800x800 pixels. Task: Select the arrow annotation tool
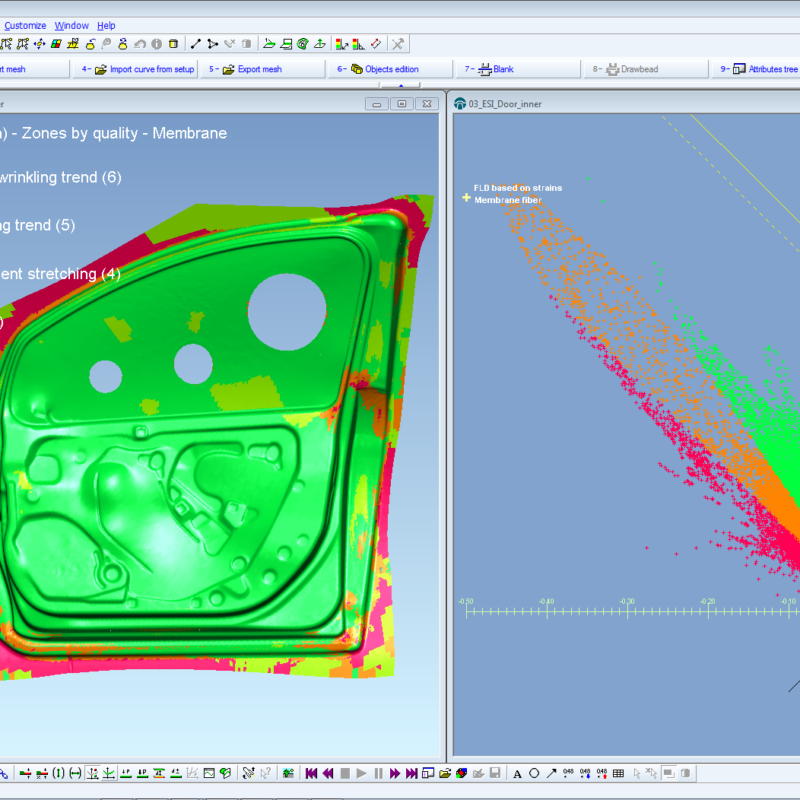[x=551, y=773]
